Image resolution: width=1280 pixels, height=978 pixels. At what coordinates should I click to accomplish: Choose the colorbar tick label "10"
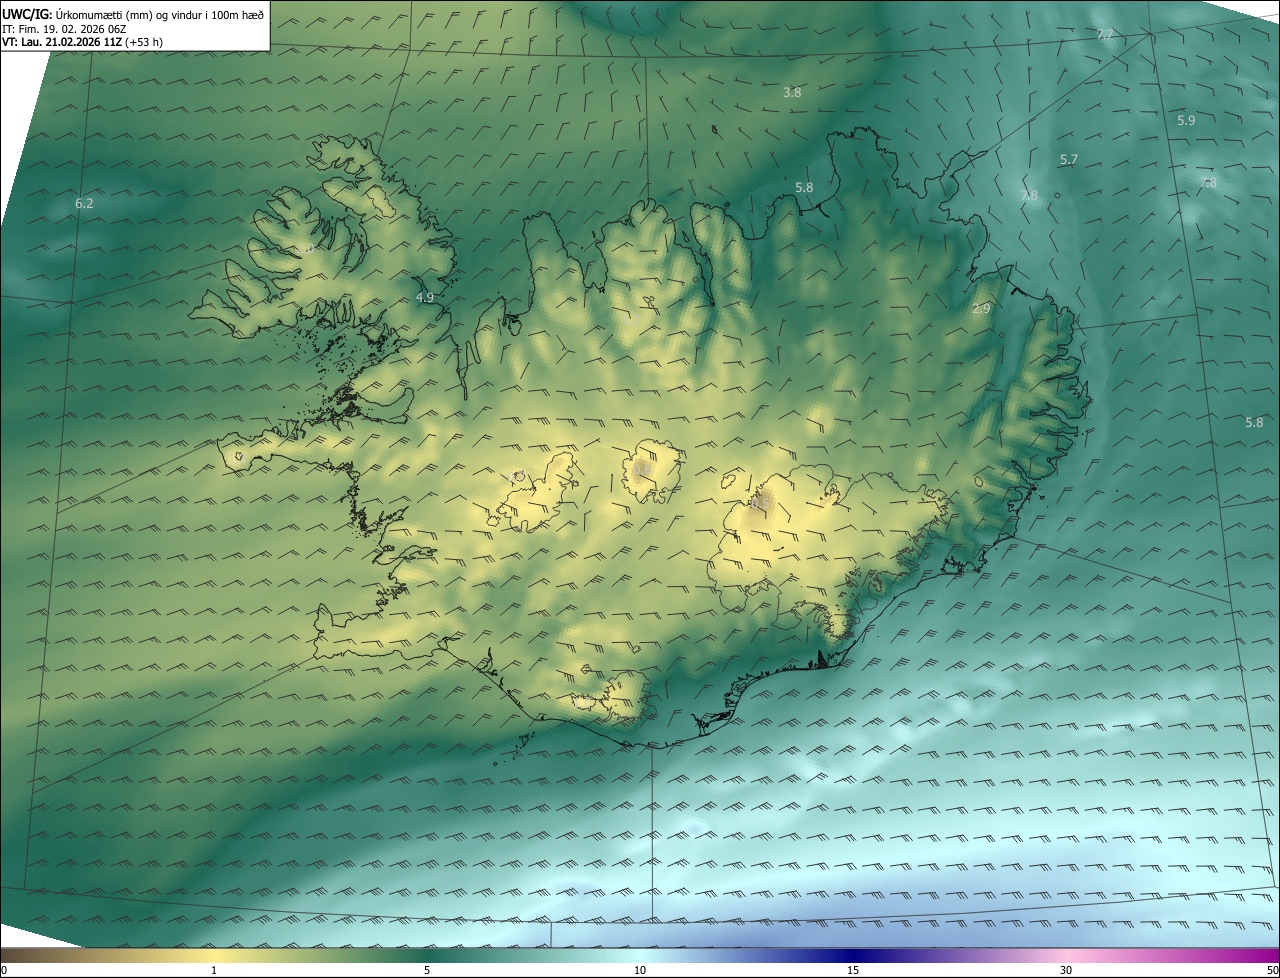(640, 970)
